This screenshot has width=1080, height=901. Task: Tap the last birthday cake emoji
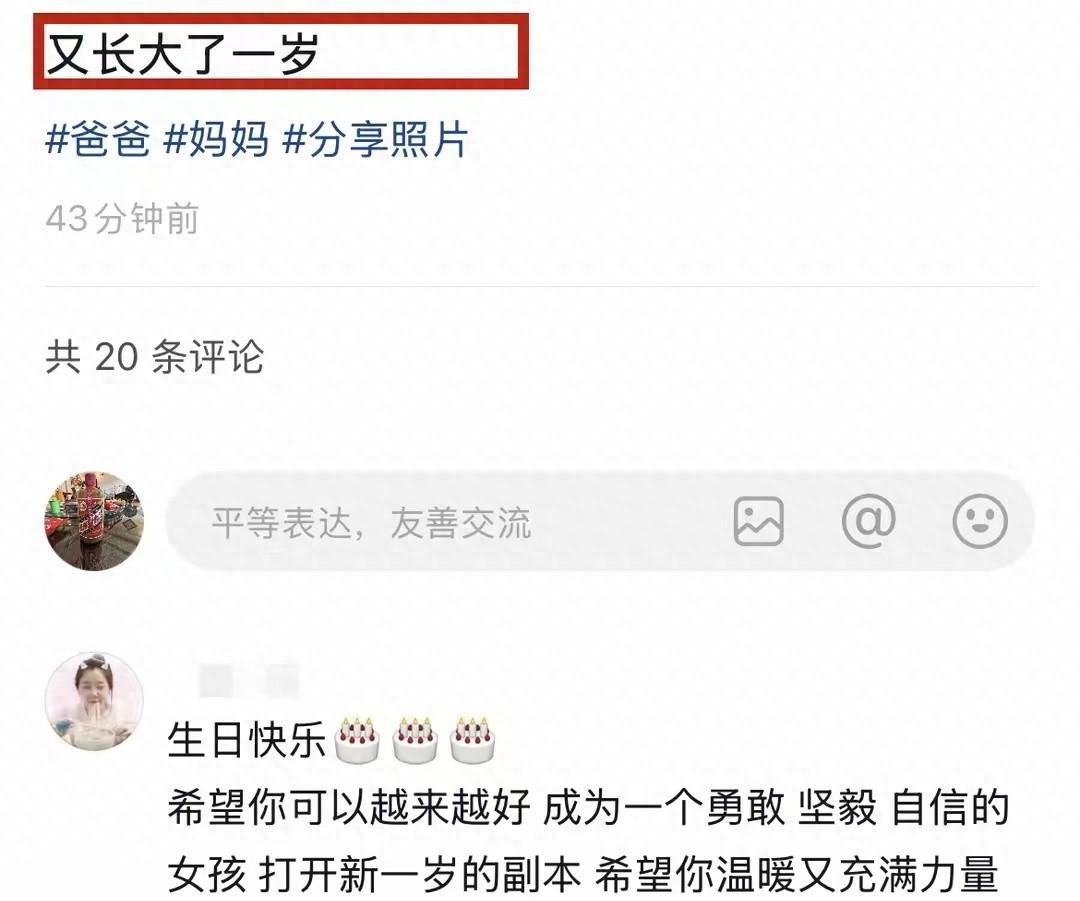coord(472,741)
